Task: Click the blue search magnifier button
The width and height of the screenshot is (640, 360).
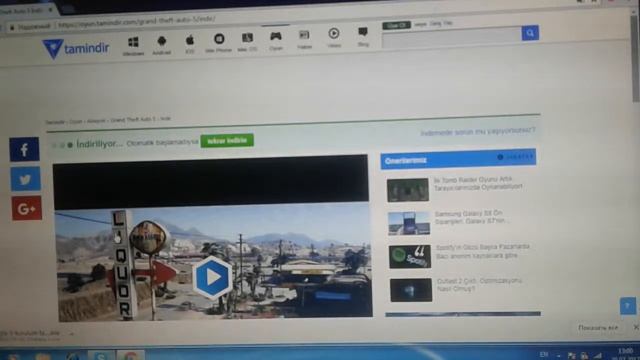Action: pos(530,33)
